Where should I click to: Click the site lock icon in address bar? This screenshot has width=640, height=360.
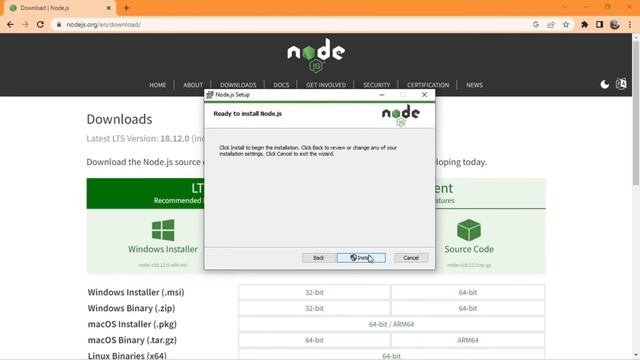[x=59, y=24]
